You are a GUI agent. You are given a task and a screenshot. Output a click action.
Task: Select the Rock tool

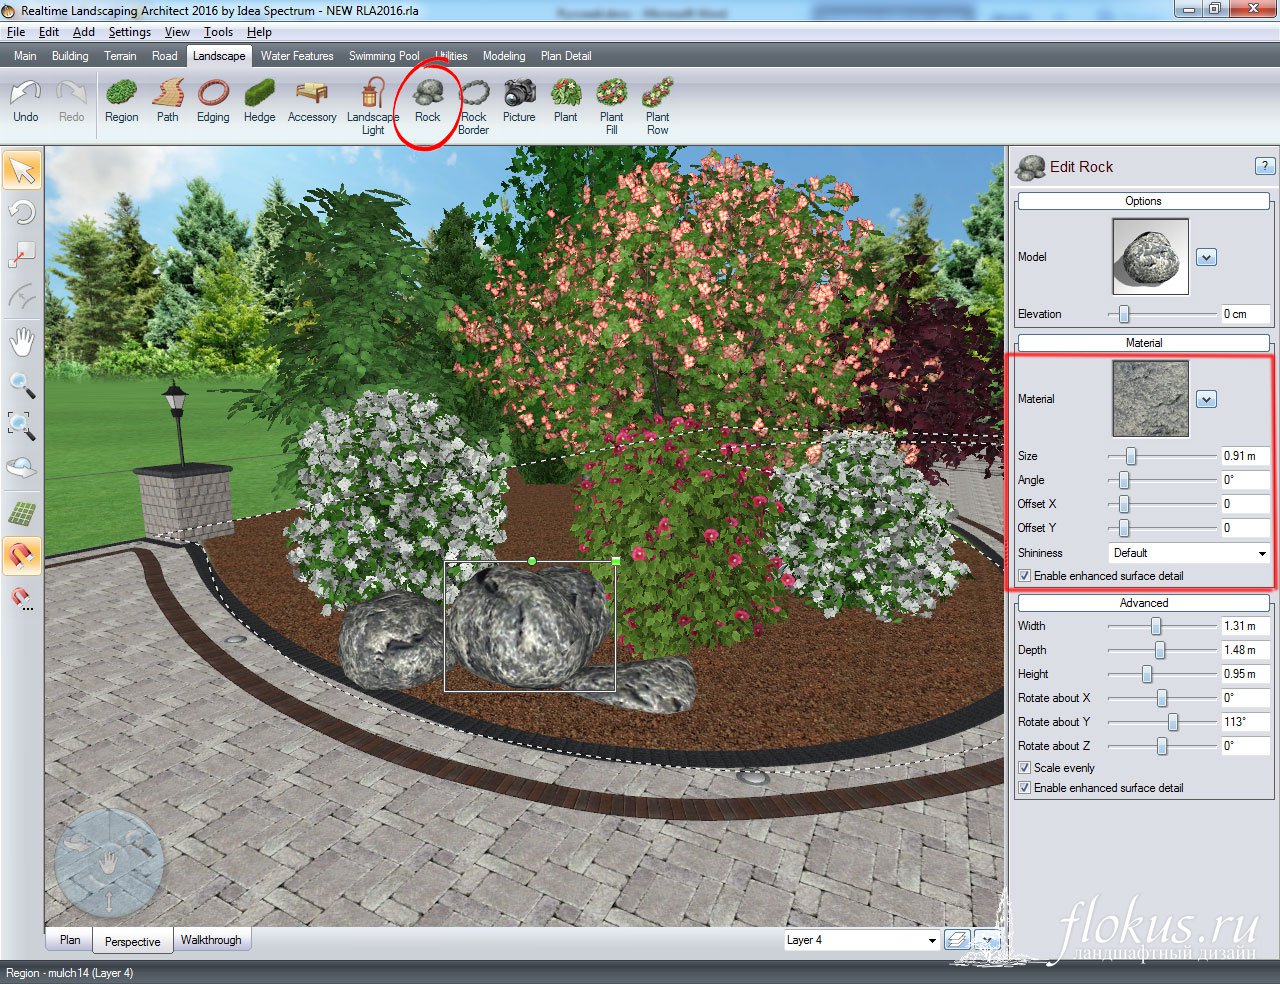(x=428, y=102)
